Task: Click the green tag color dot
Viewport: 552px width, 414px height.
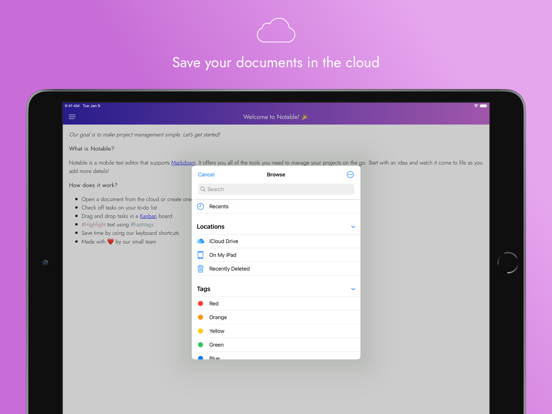Action: coord(200,345)
